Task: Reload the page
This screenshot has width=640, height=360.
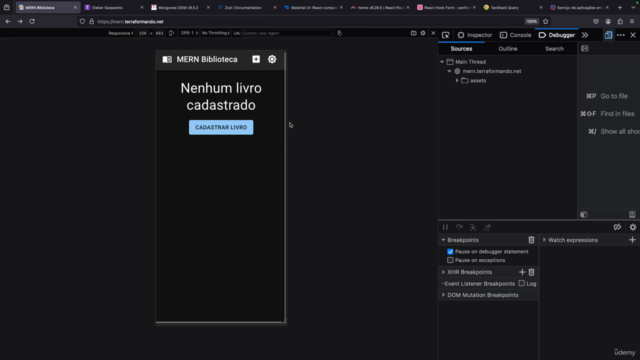Action: pos(32,21)
